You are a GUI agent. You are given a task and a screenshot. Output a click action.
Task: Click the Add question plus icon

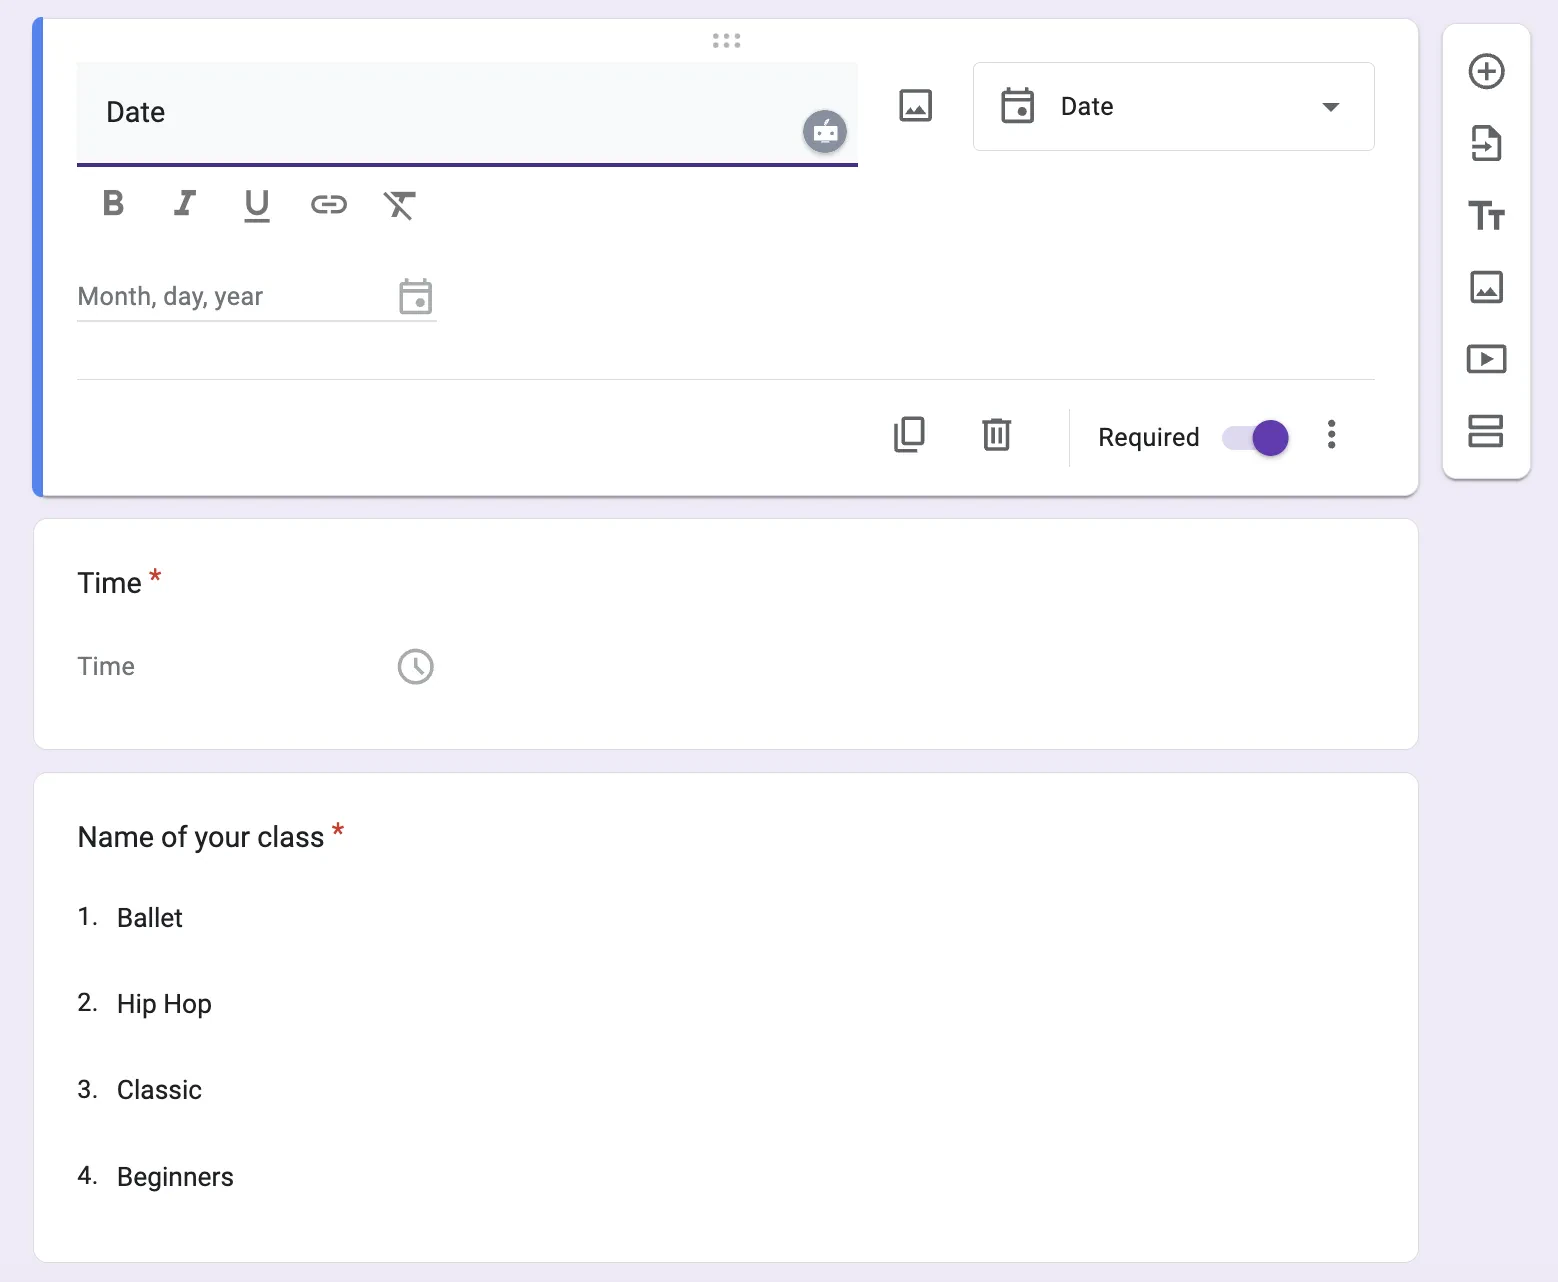pos(1486,71)
